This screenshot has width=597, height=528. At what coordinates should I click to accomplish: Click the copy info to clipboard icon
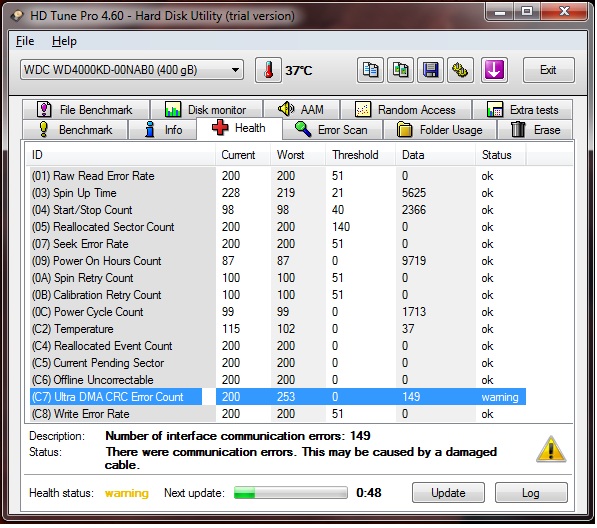coord(370,70)
